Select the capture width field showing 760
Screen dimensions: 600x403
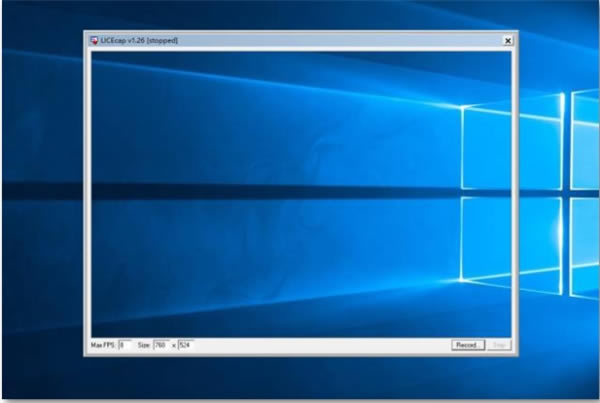pyautogui.click(x=161, y=344)
